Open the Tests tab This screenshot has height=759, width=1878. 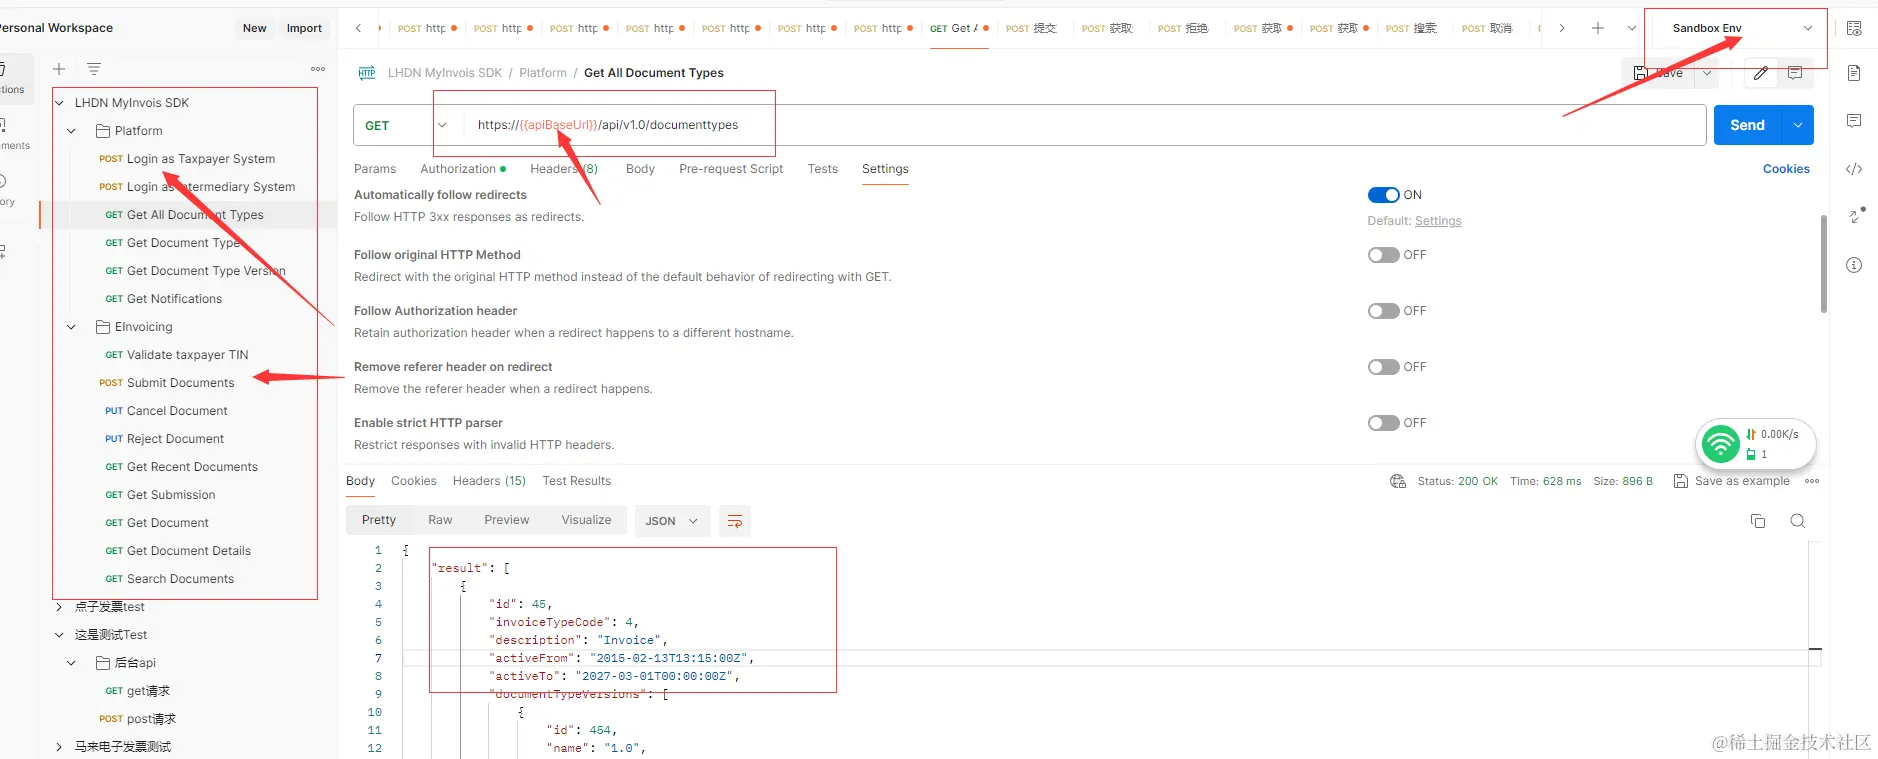click(x=823, y=169)
